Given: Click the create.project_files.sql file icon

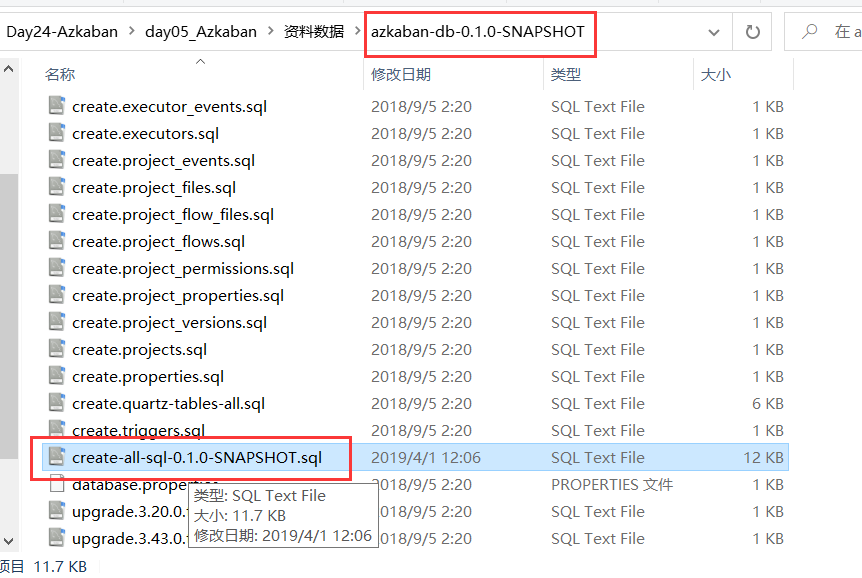Looking at the screenshot, I should (57, 186).
